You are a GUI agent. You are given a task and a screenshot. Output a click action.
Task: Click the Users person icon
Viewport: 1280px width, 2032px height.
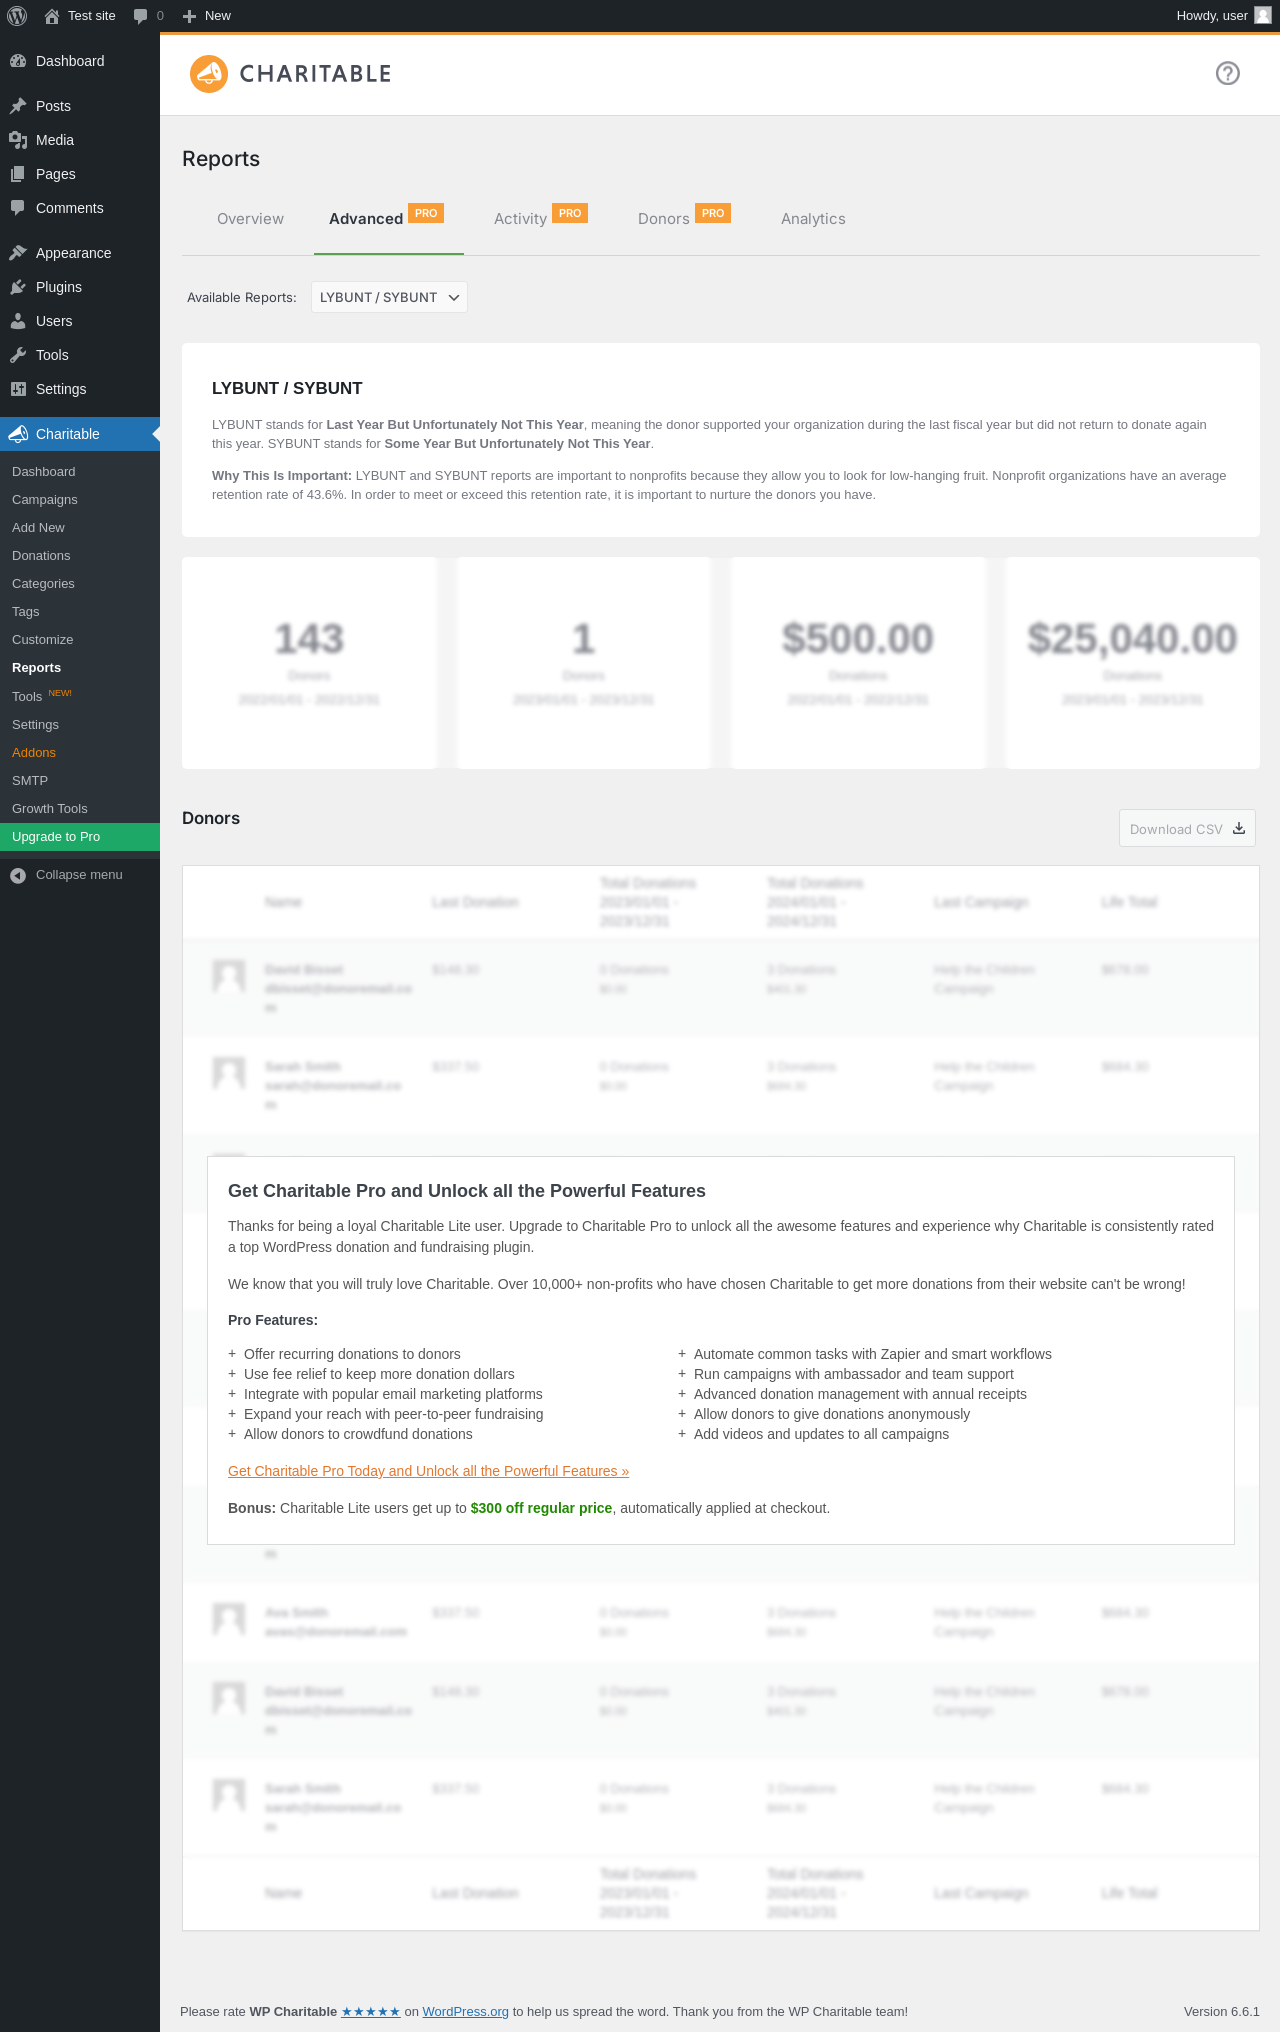pos(18,321)
